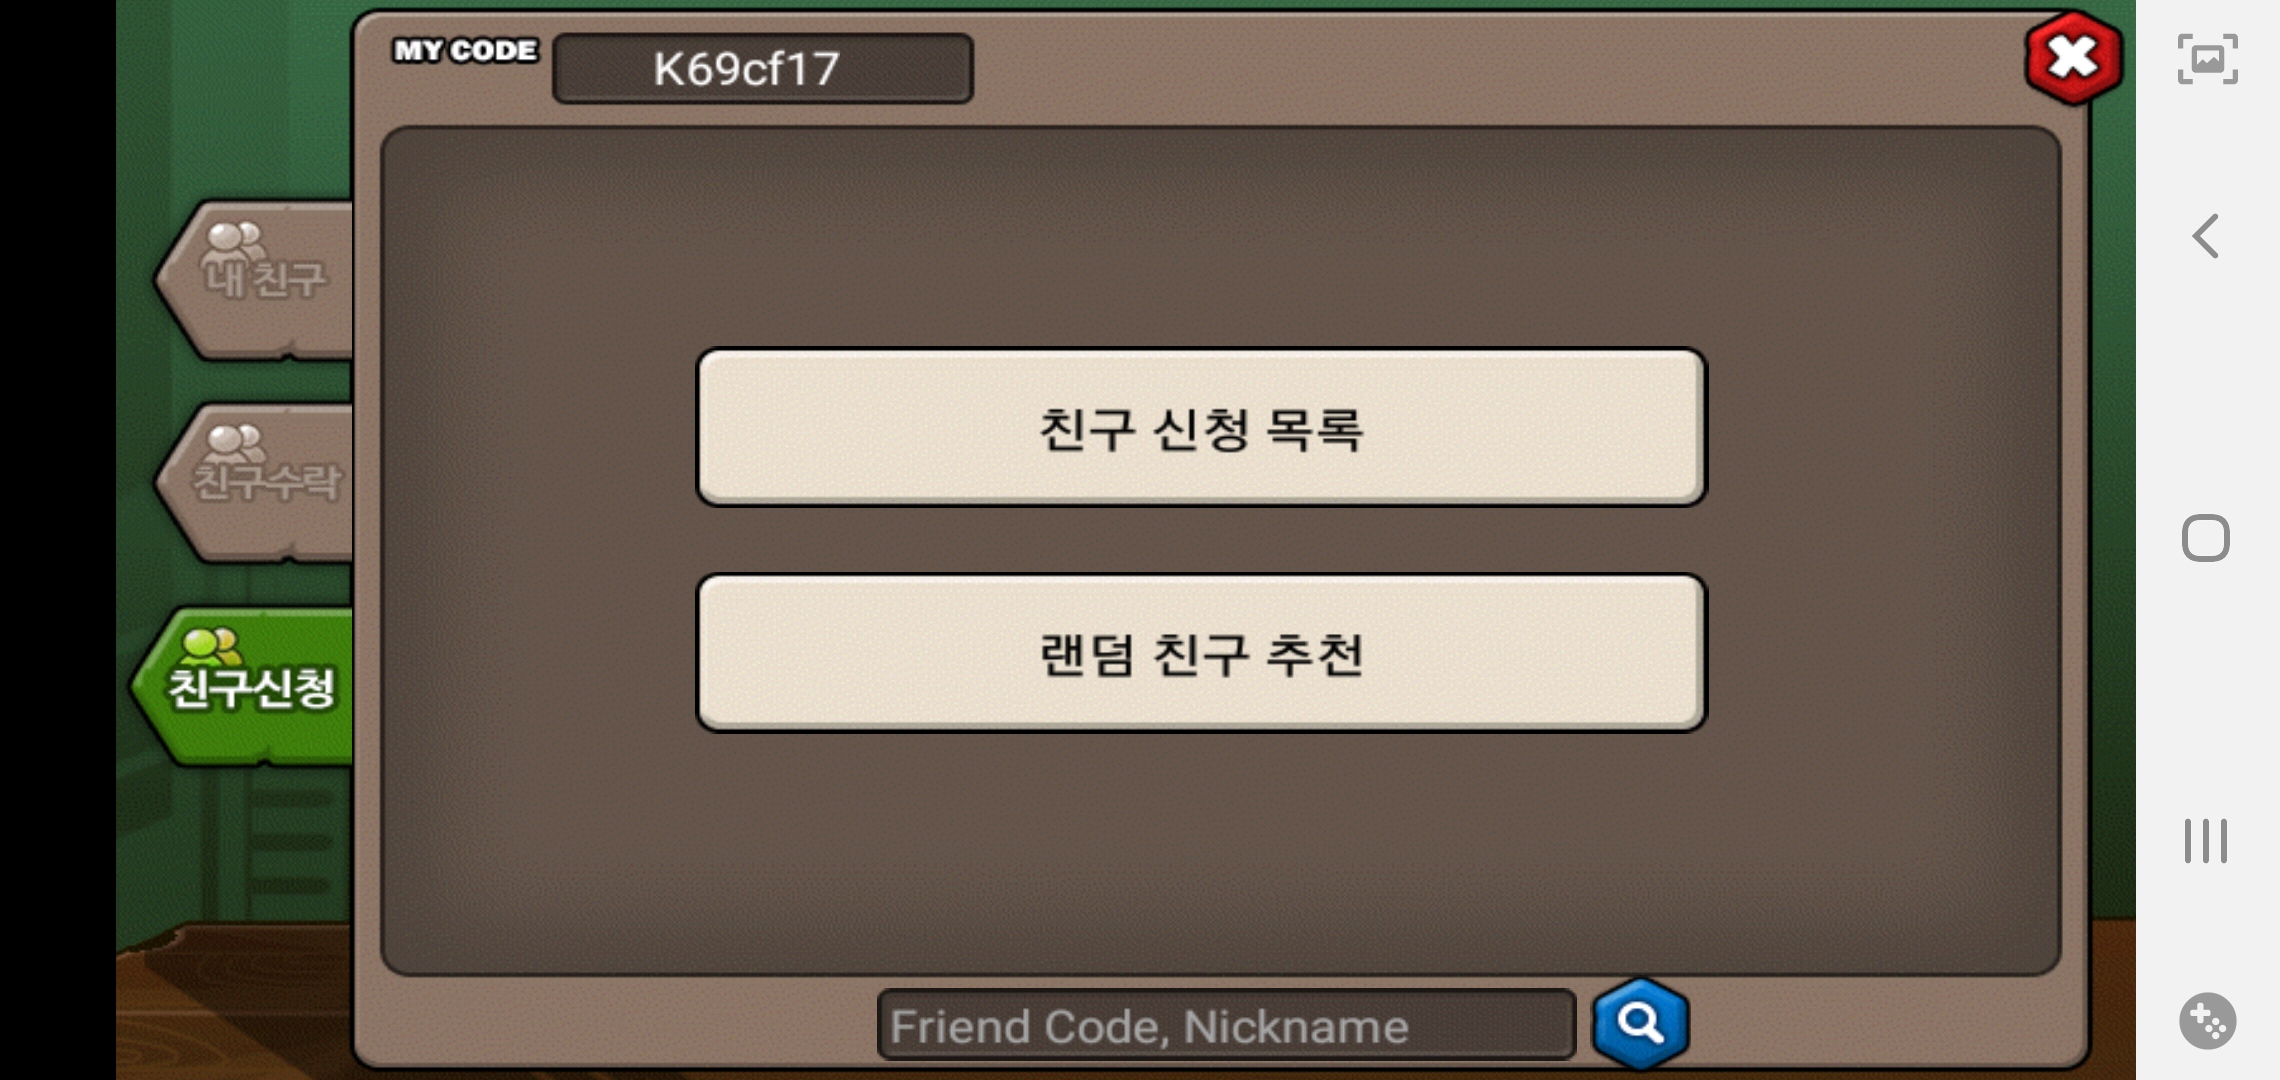This screenshot has height=1080, width=2280.
Task: Click the wooden floor background
Action: 233,1000
